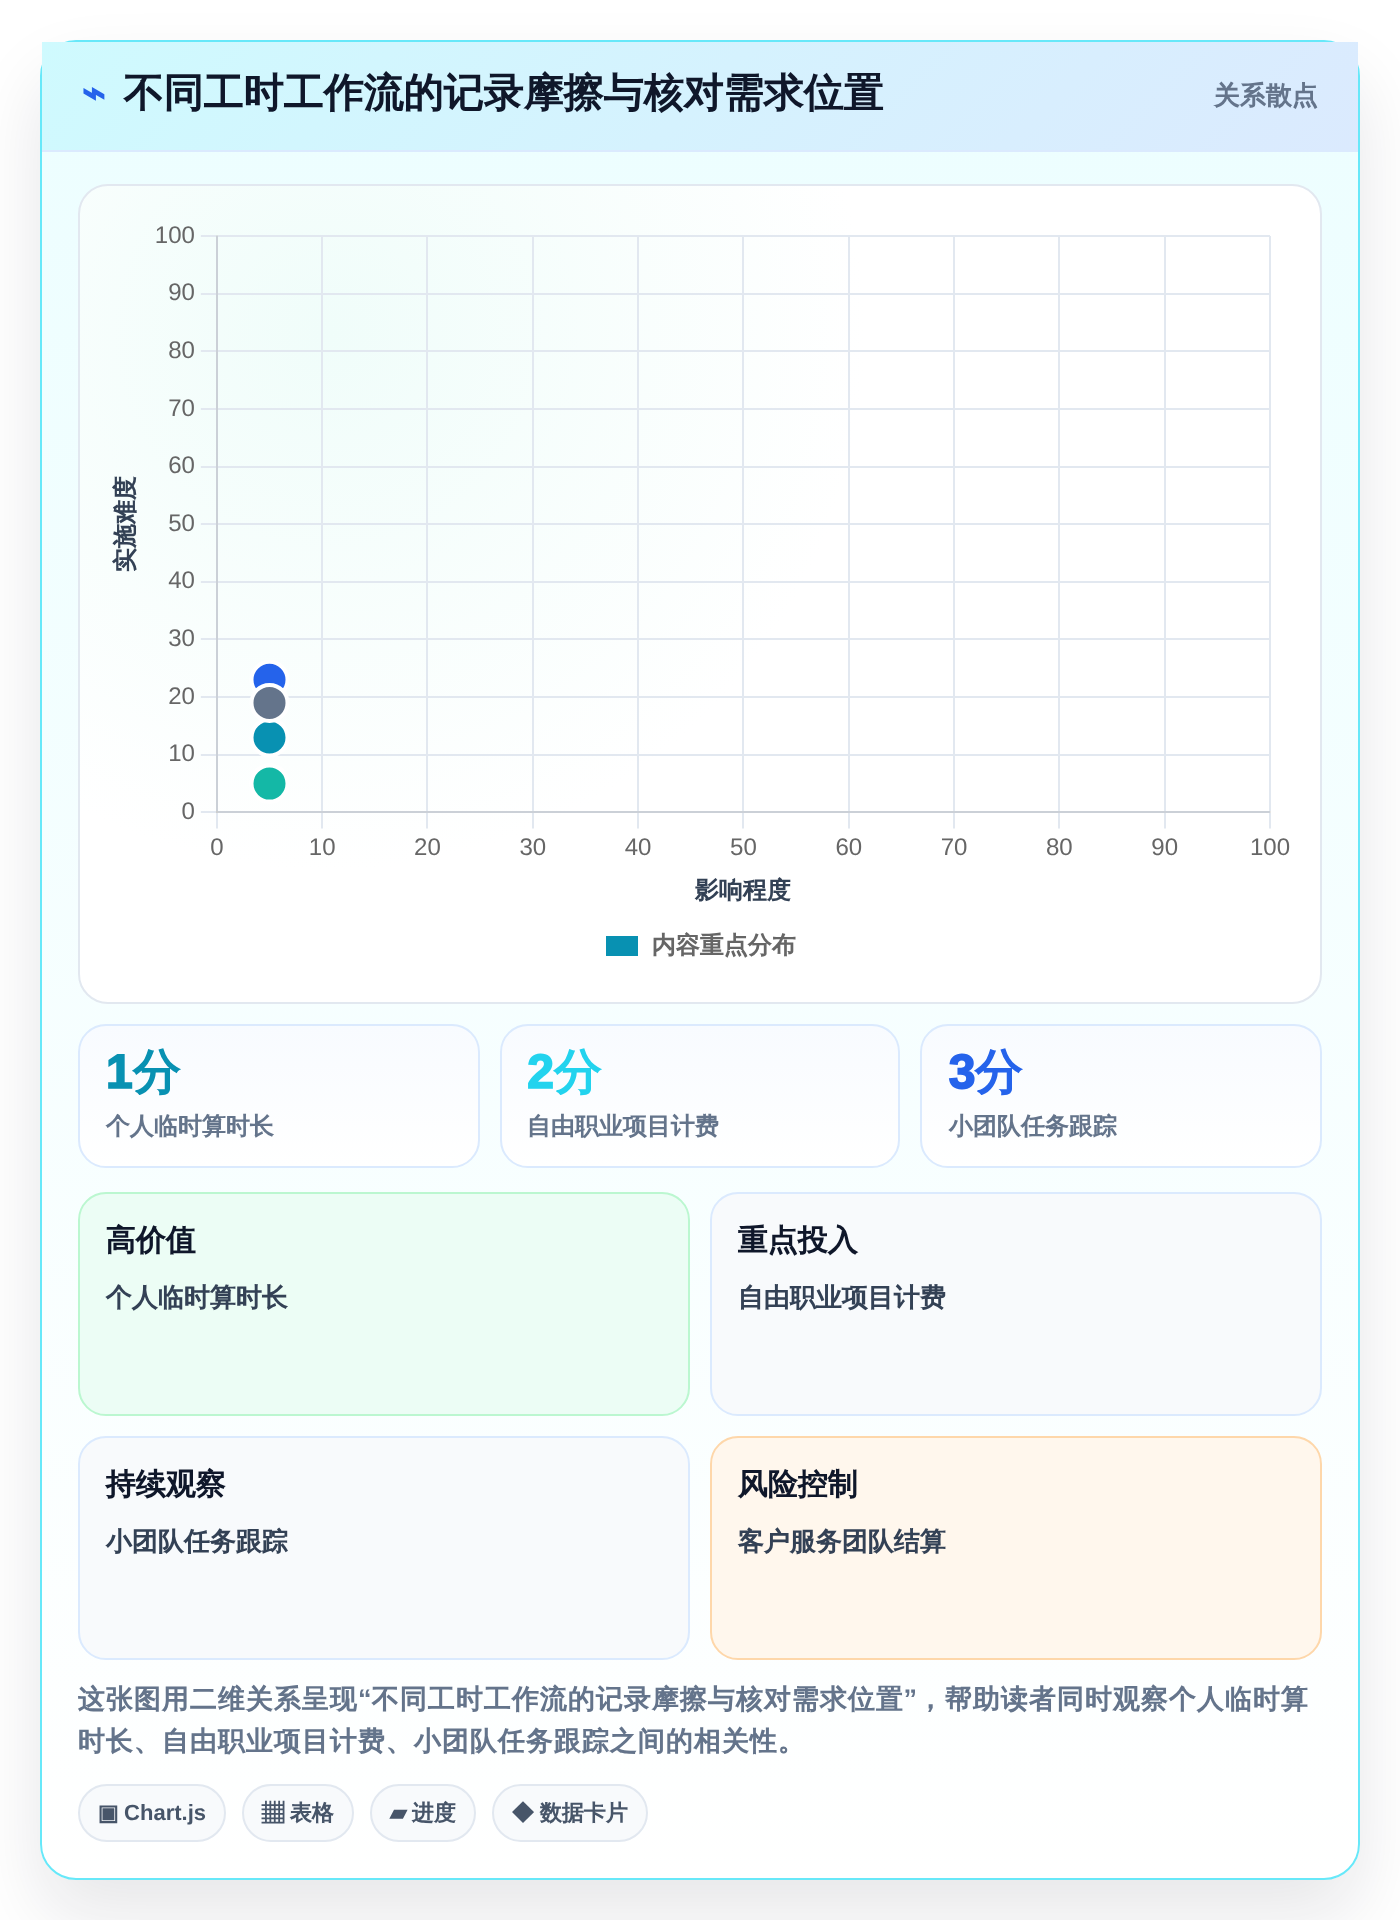Viewport: 1400px width, 1920px height.
Task: Click 个人临时算时长 text in 高价值 card
Action: click(197, 1297)
